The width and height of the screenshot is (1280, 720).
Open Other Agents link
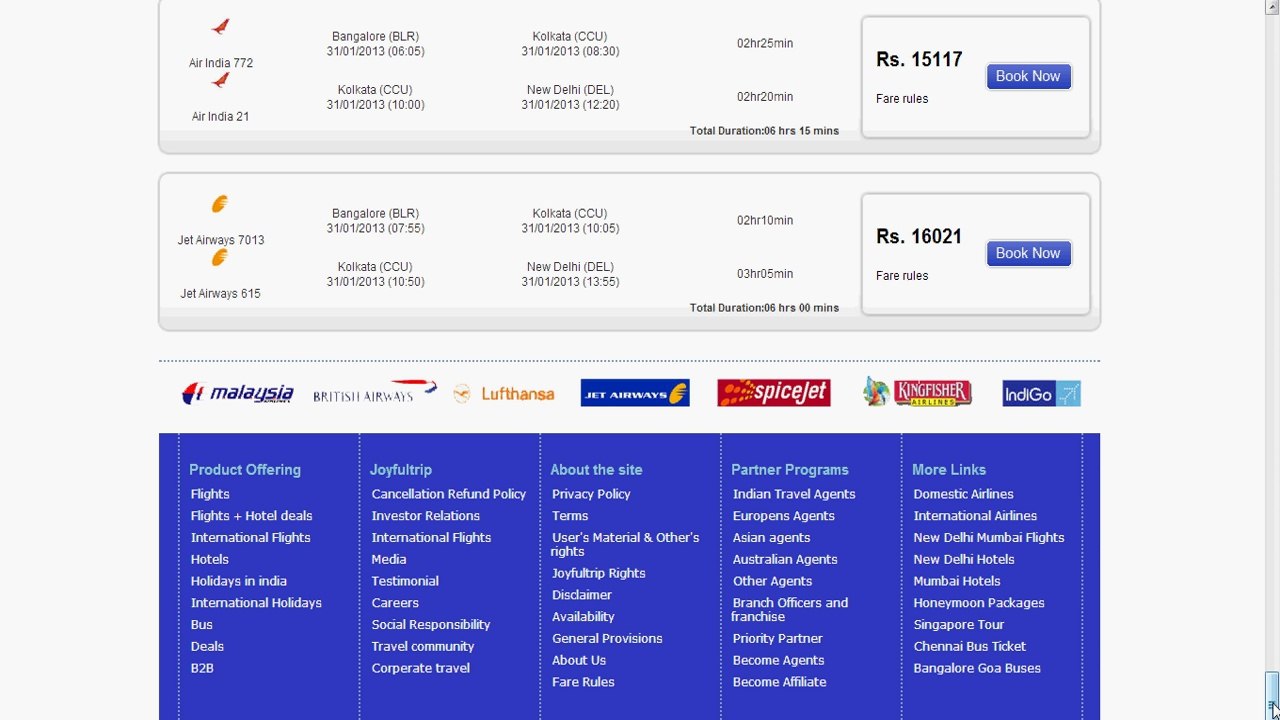coord(772,581)
